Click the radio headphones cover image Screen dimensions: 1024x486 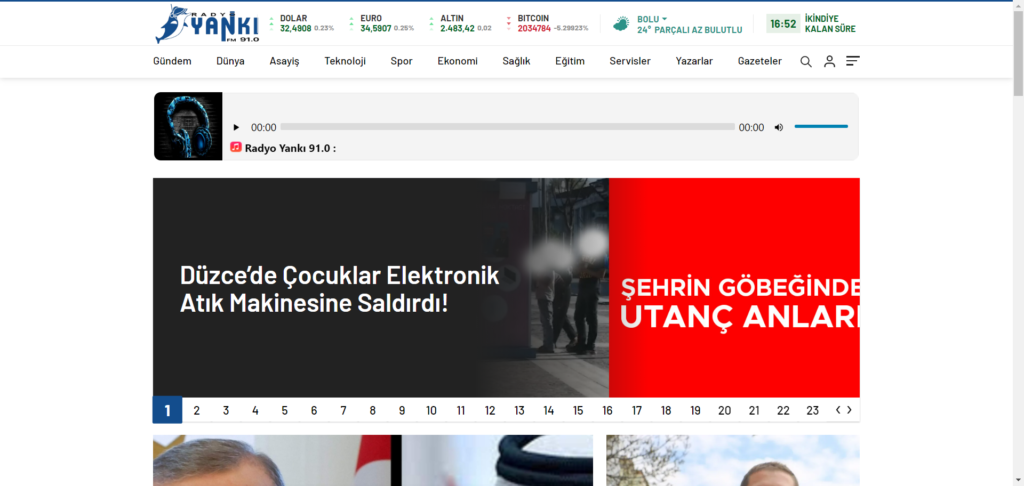click(x=188, y=126)
